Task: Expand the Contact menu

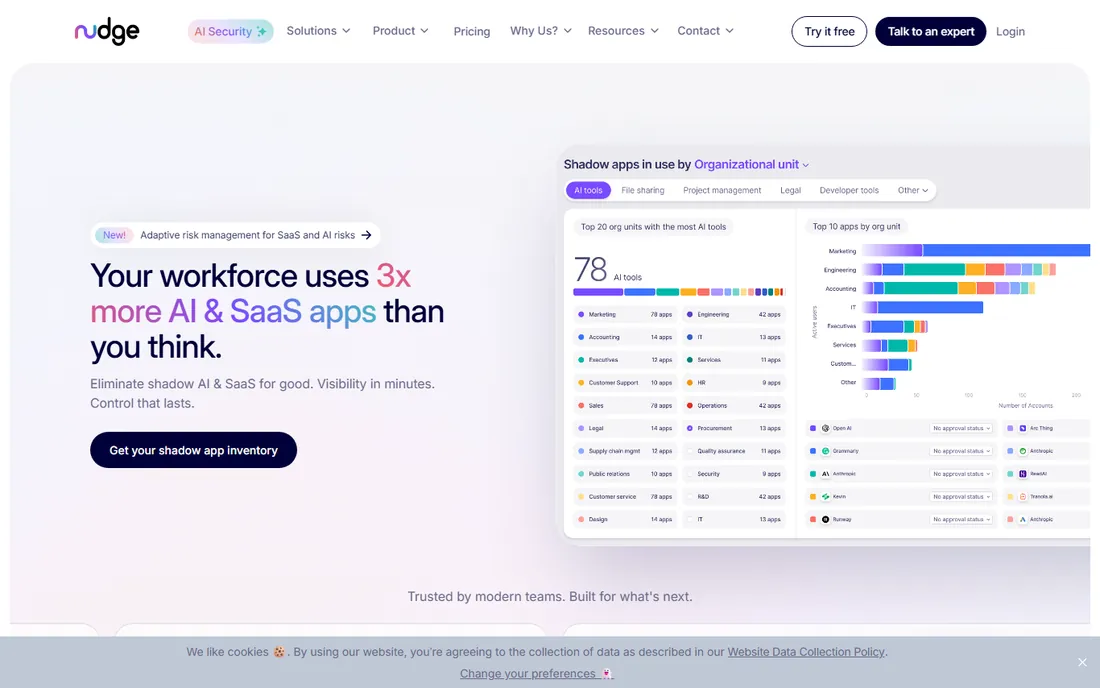Action: click(705, 31)
